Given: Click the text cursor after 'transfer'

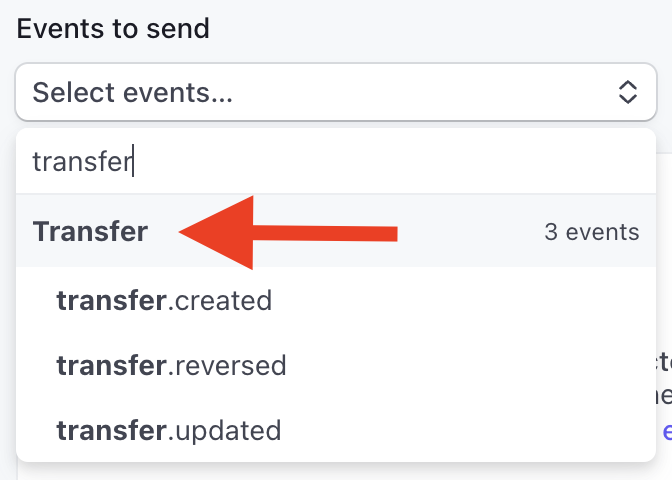Looking at the screenshot, I should tap(134, 161).
